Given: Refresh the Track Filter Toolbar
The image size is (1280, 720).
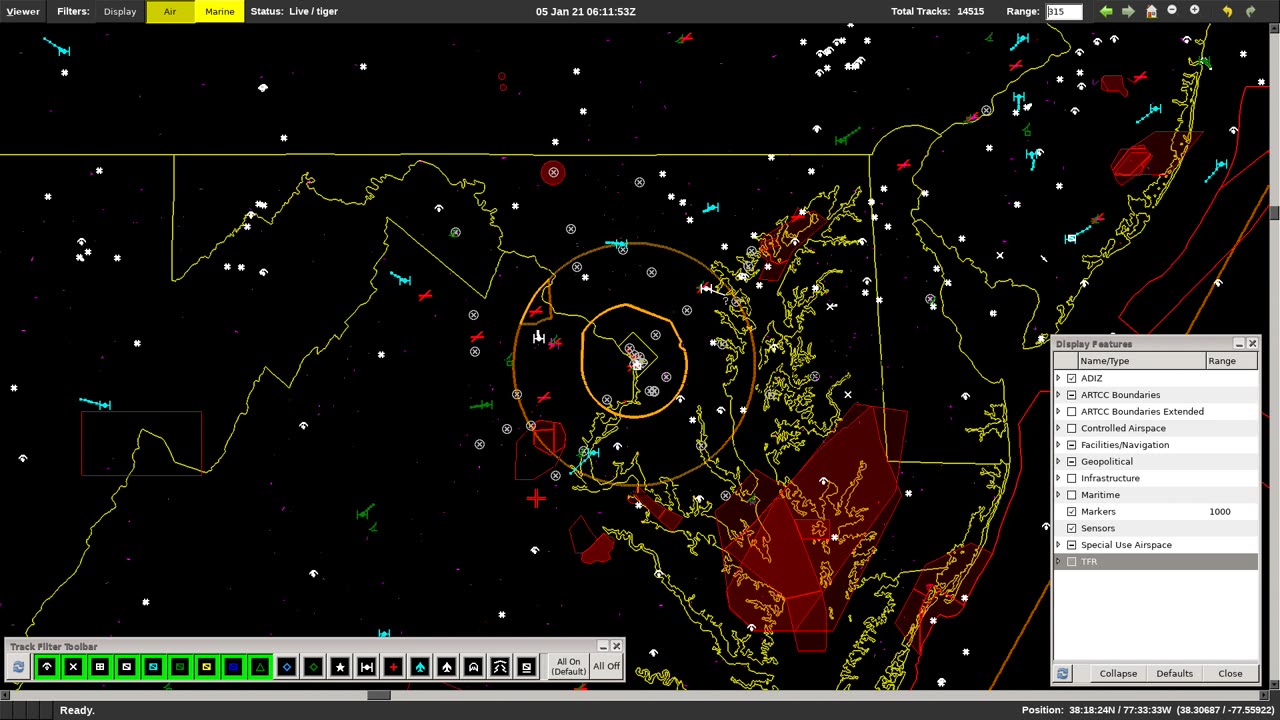Looking at the screenshot, I should [18, 667].
